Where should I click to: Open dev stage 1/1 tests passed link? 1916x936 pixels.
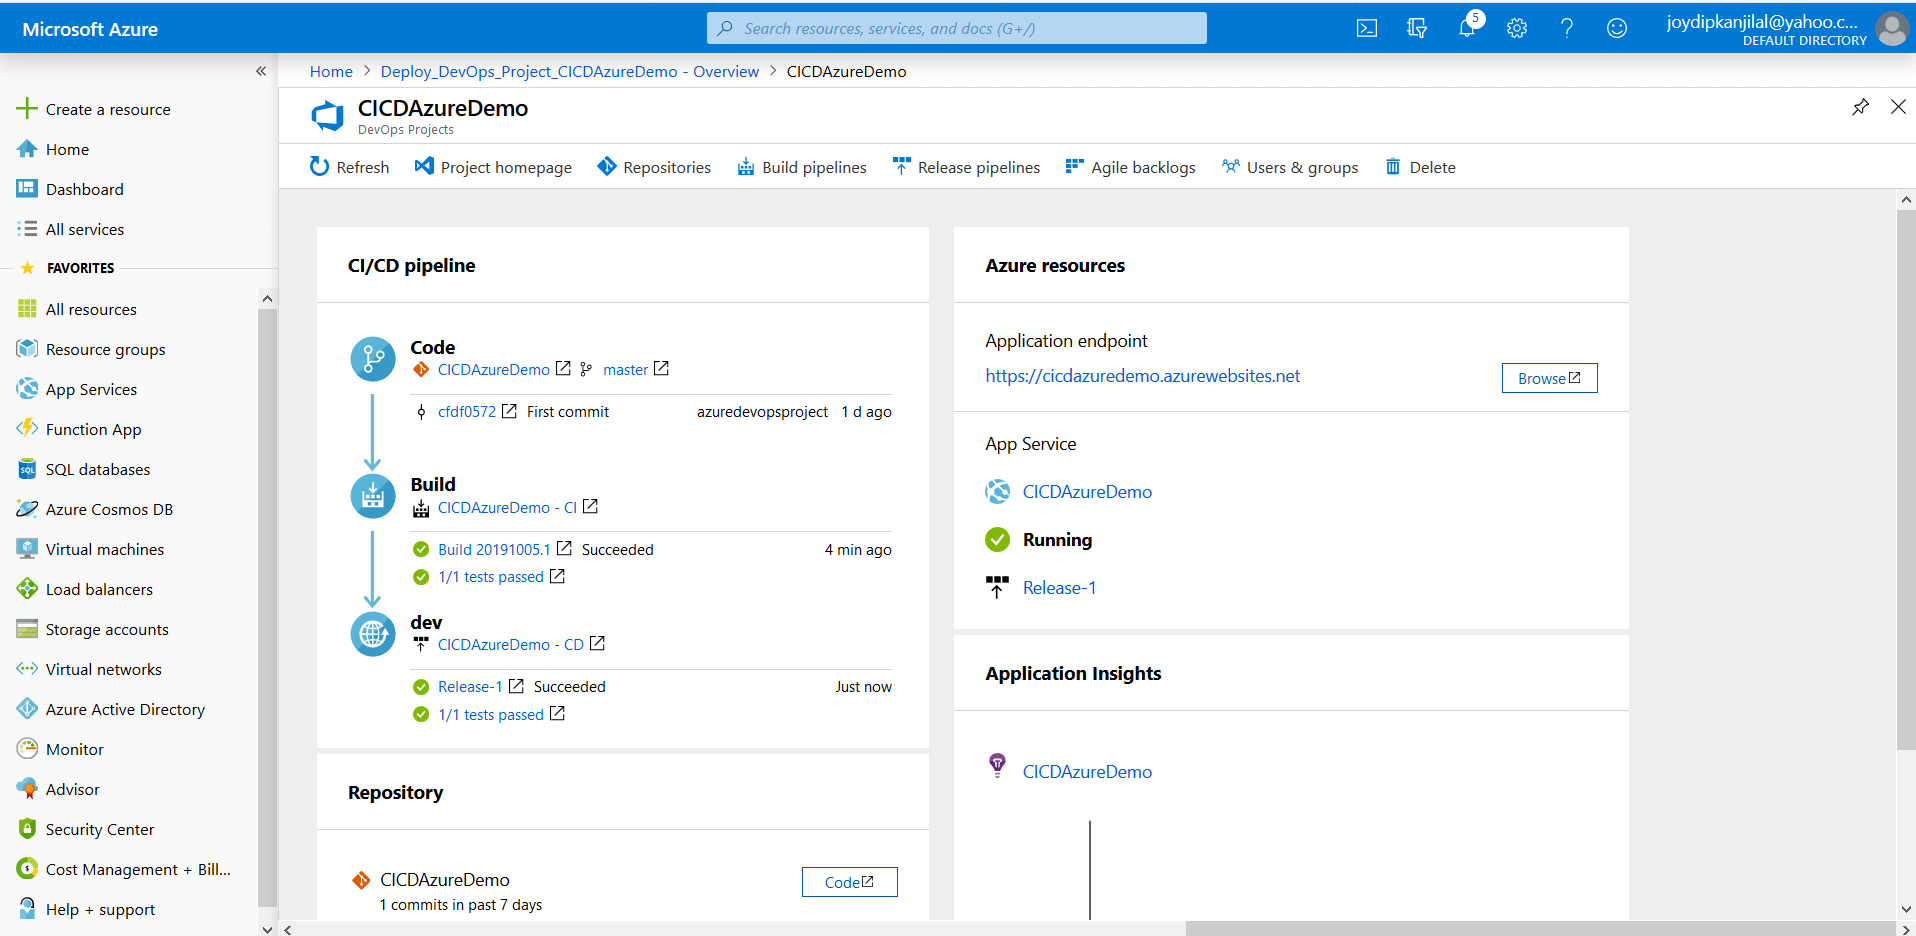coord(491,714)
